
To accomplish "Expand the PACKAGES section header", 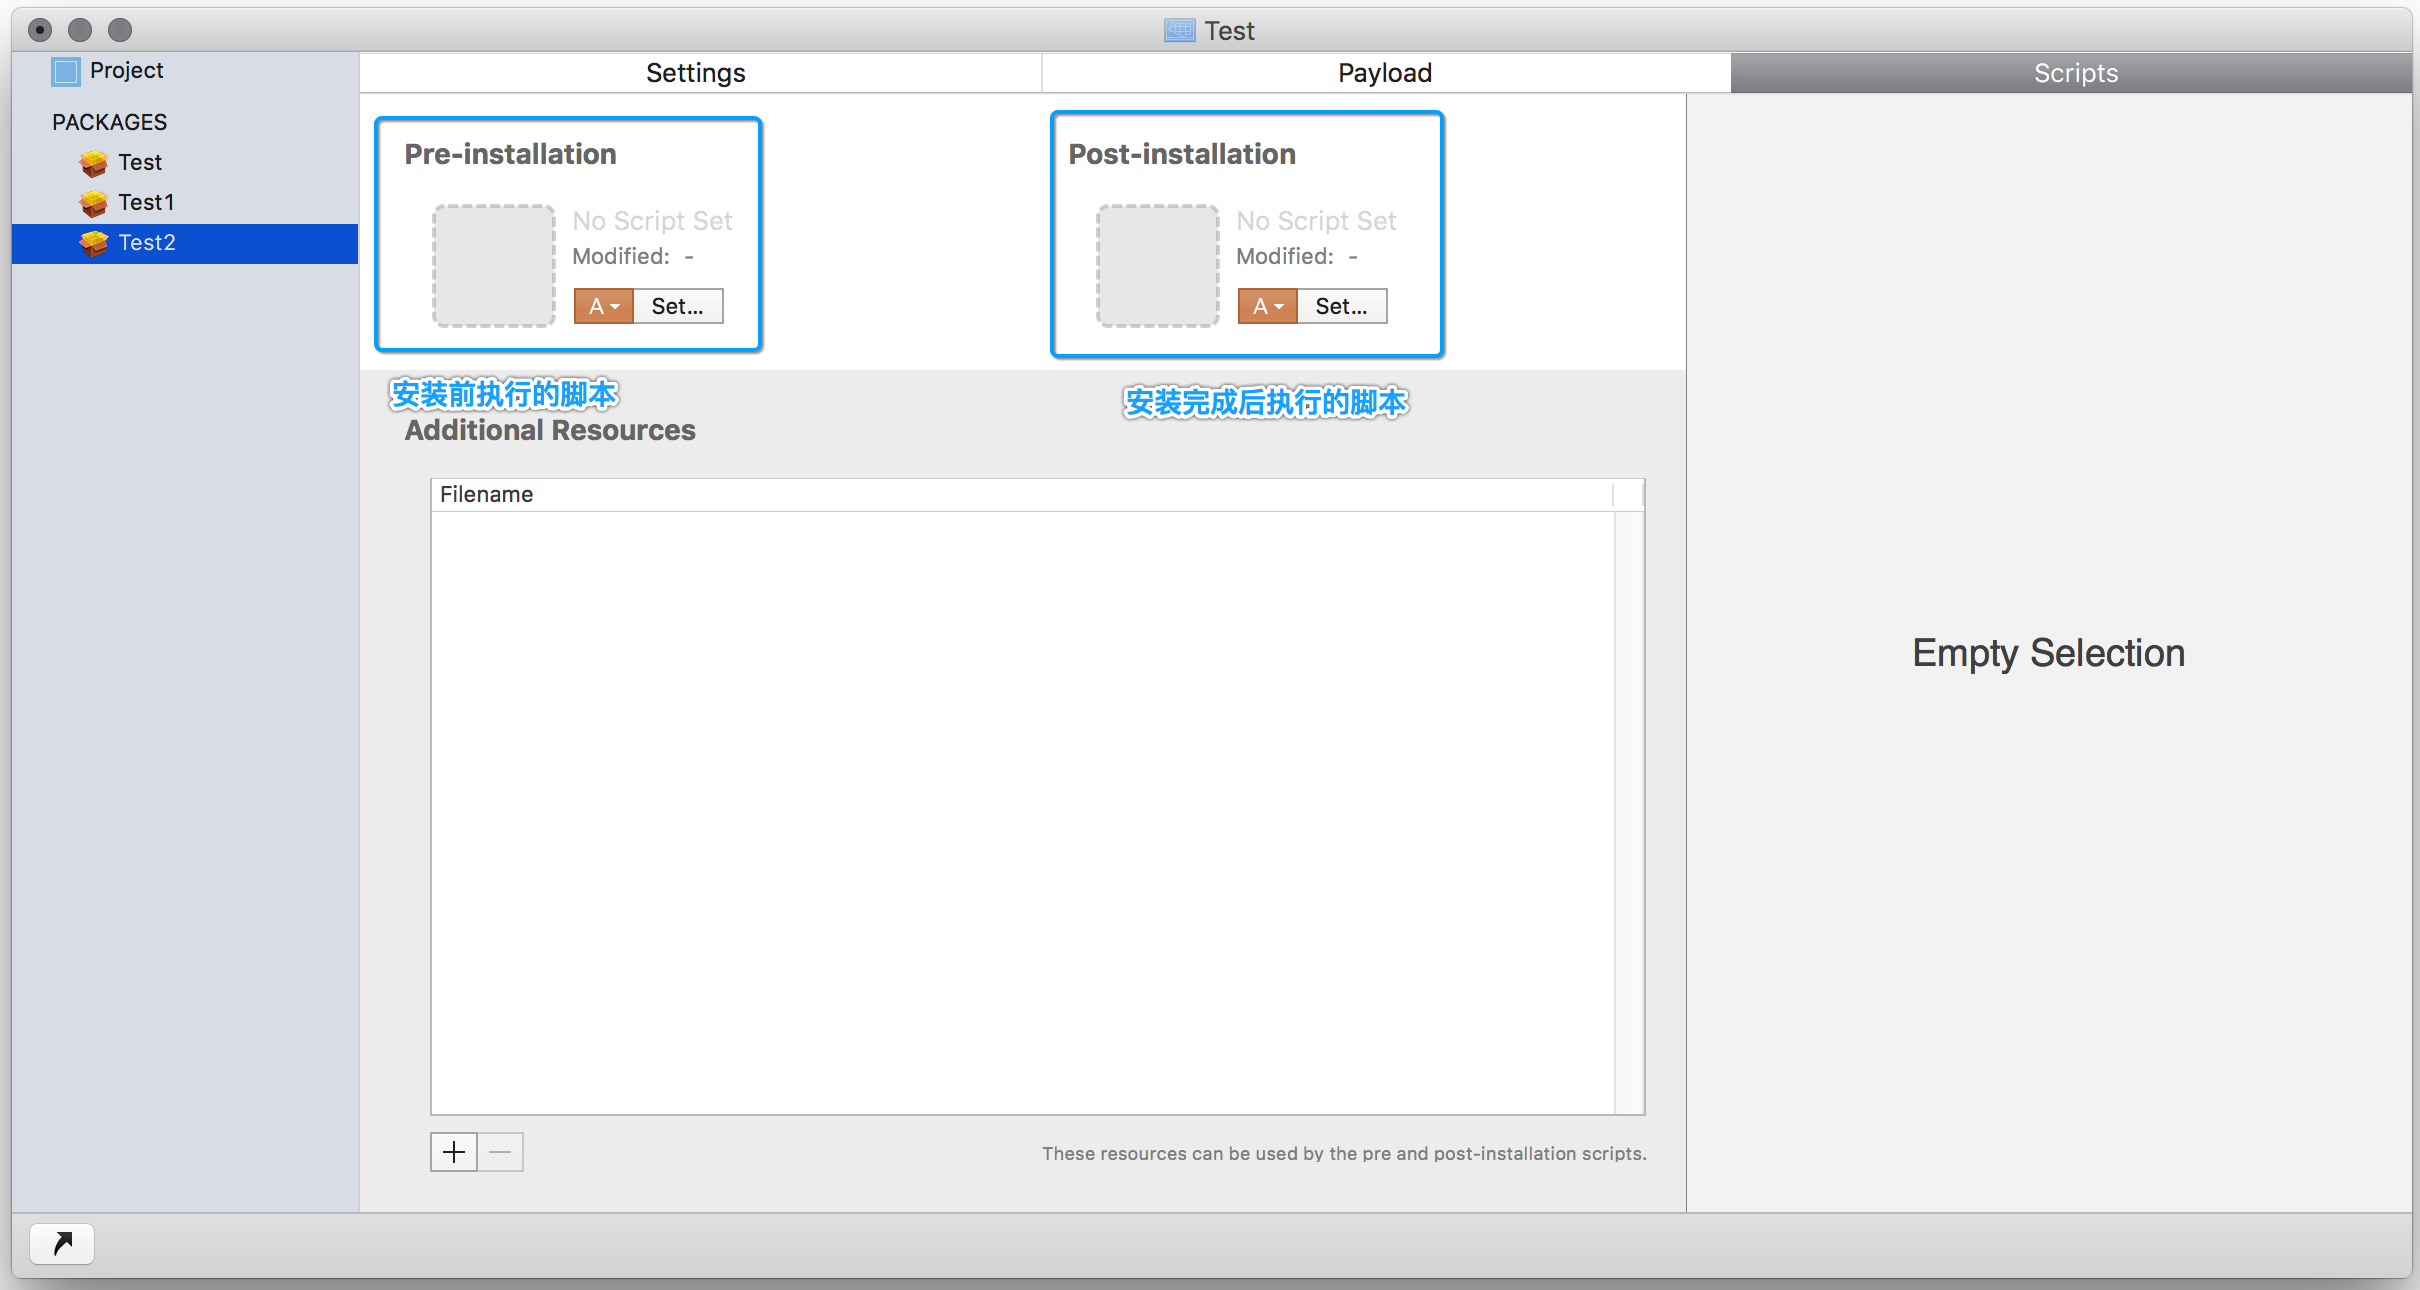I will click(x=109, y=121).
